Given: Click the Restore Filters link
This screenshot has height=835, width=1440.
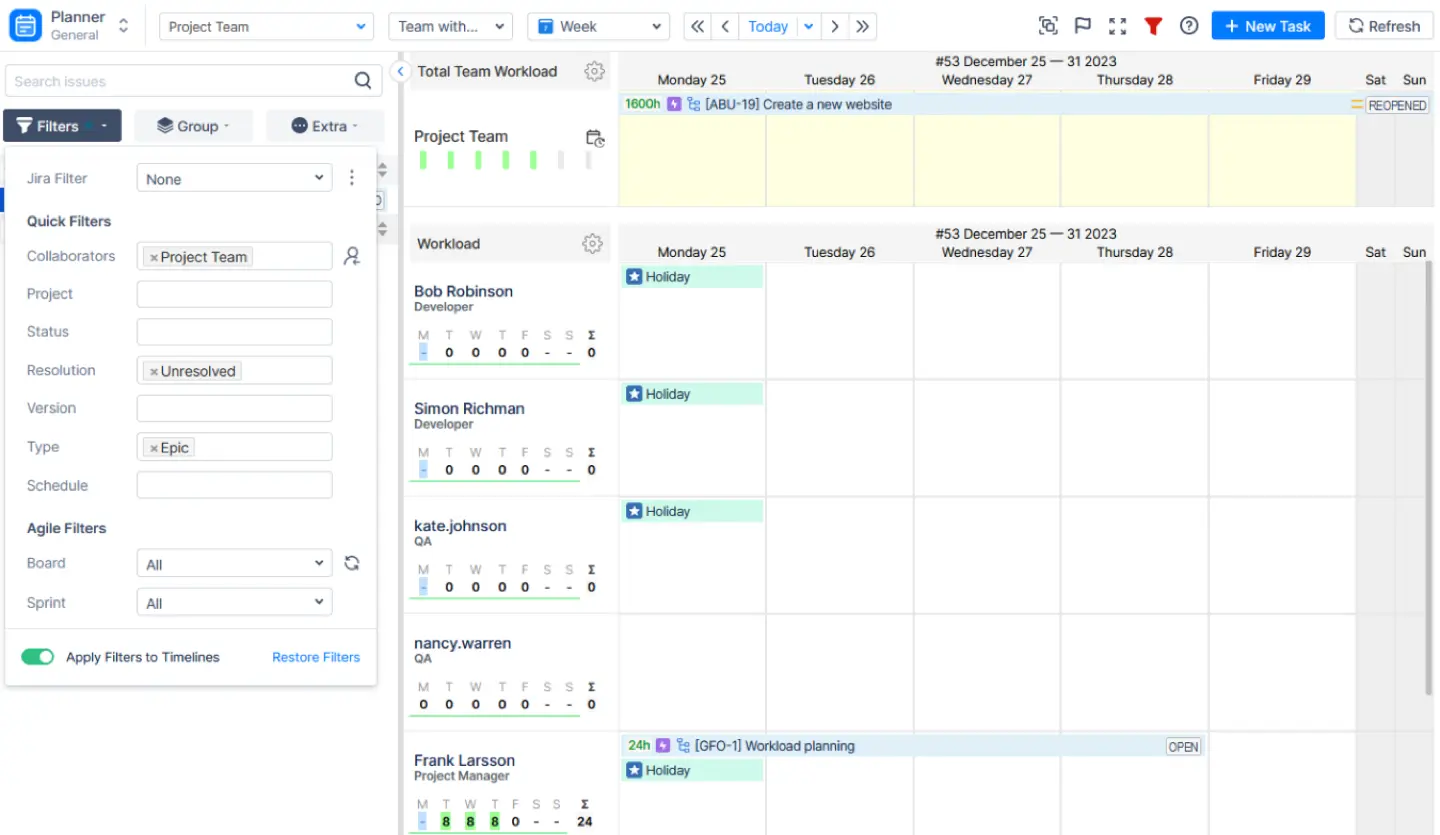Looking at the screenshot, I should 316,657.
